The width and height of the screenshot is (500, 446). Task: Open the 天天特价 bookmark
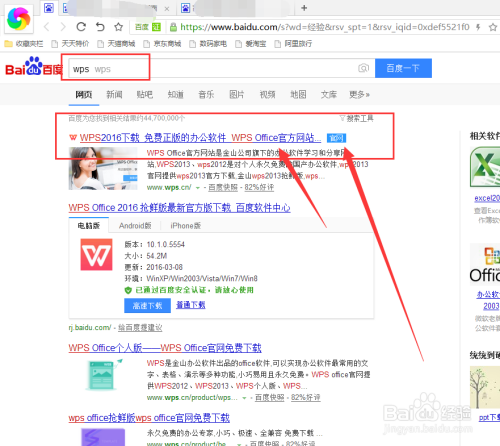pos(70,44)
